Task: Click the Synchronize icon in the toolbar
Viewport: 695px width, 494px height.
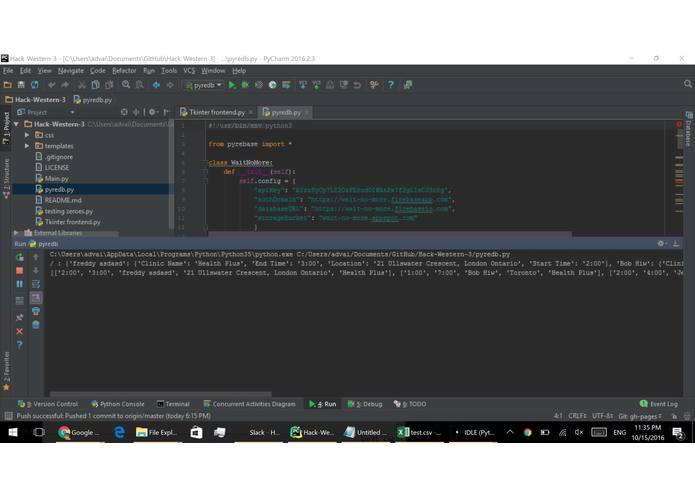Action: 35,85
